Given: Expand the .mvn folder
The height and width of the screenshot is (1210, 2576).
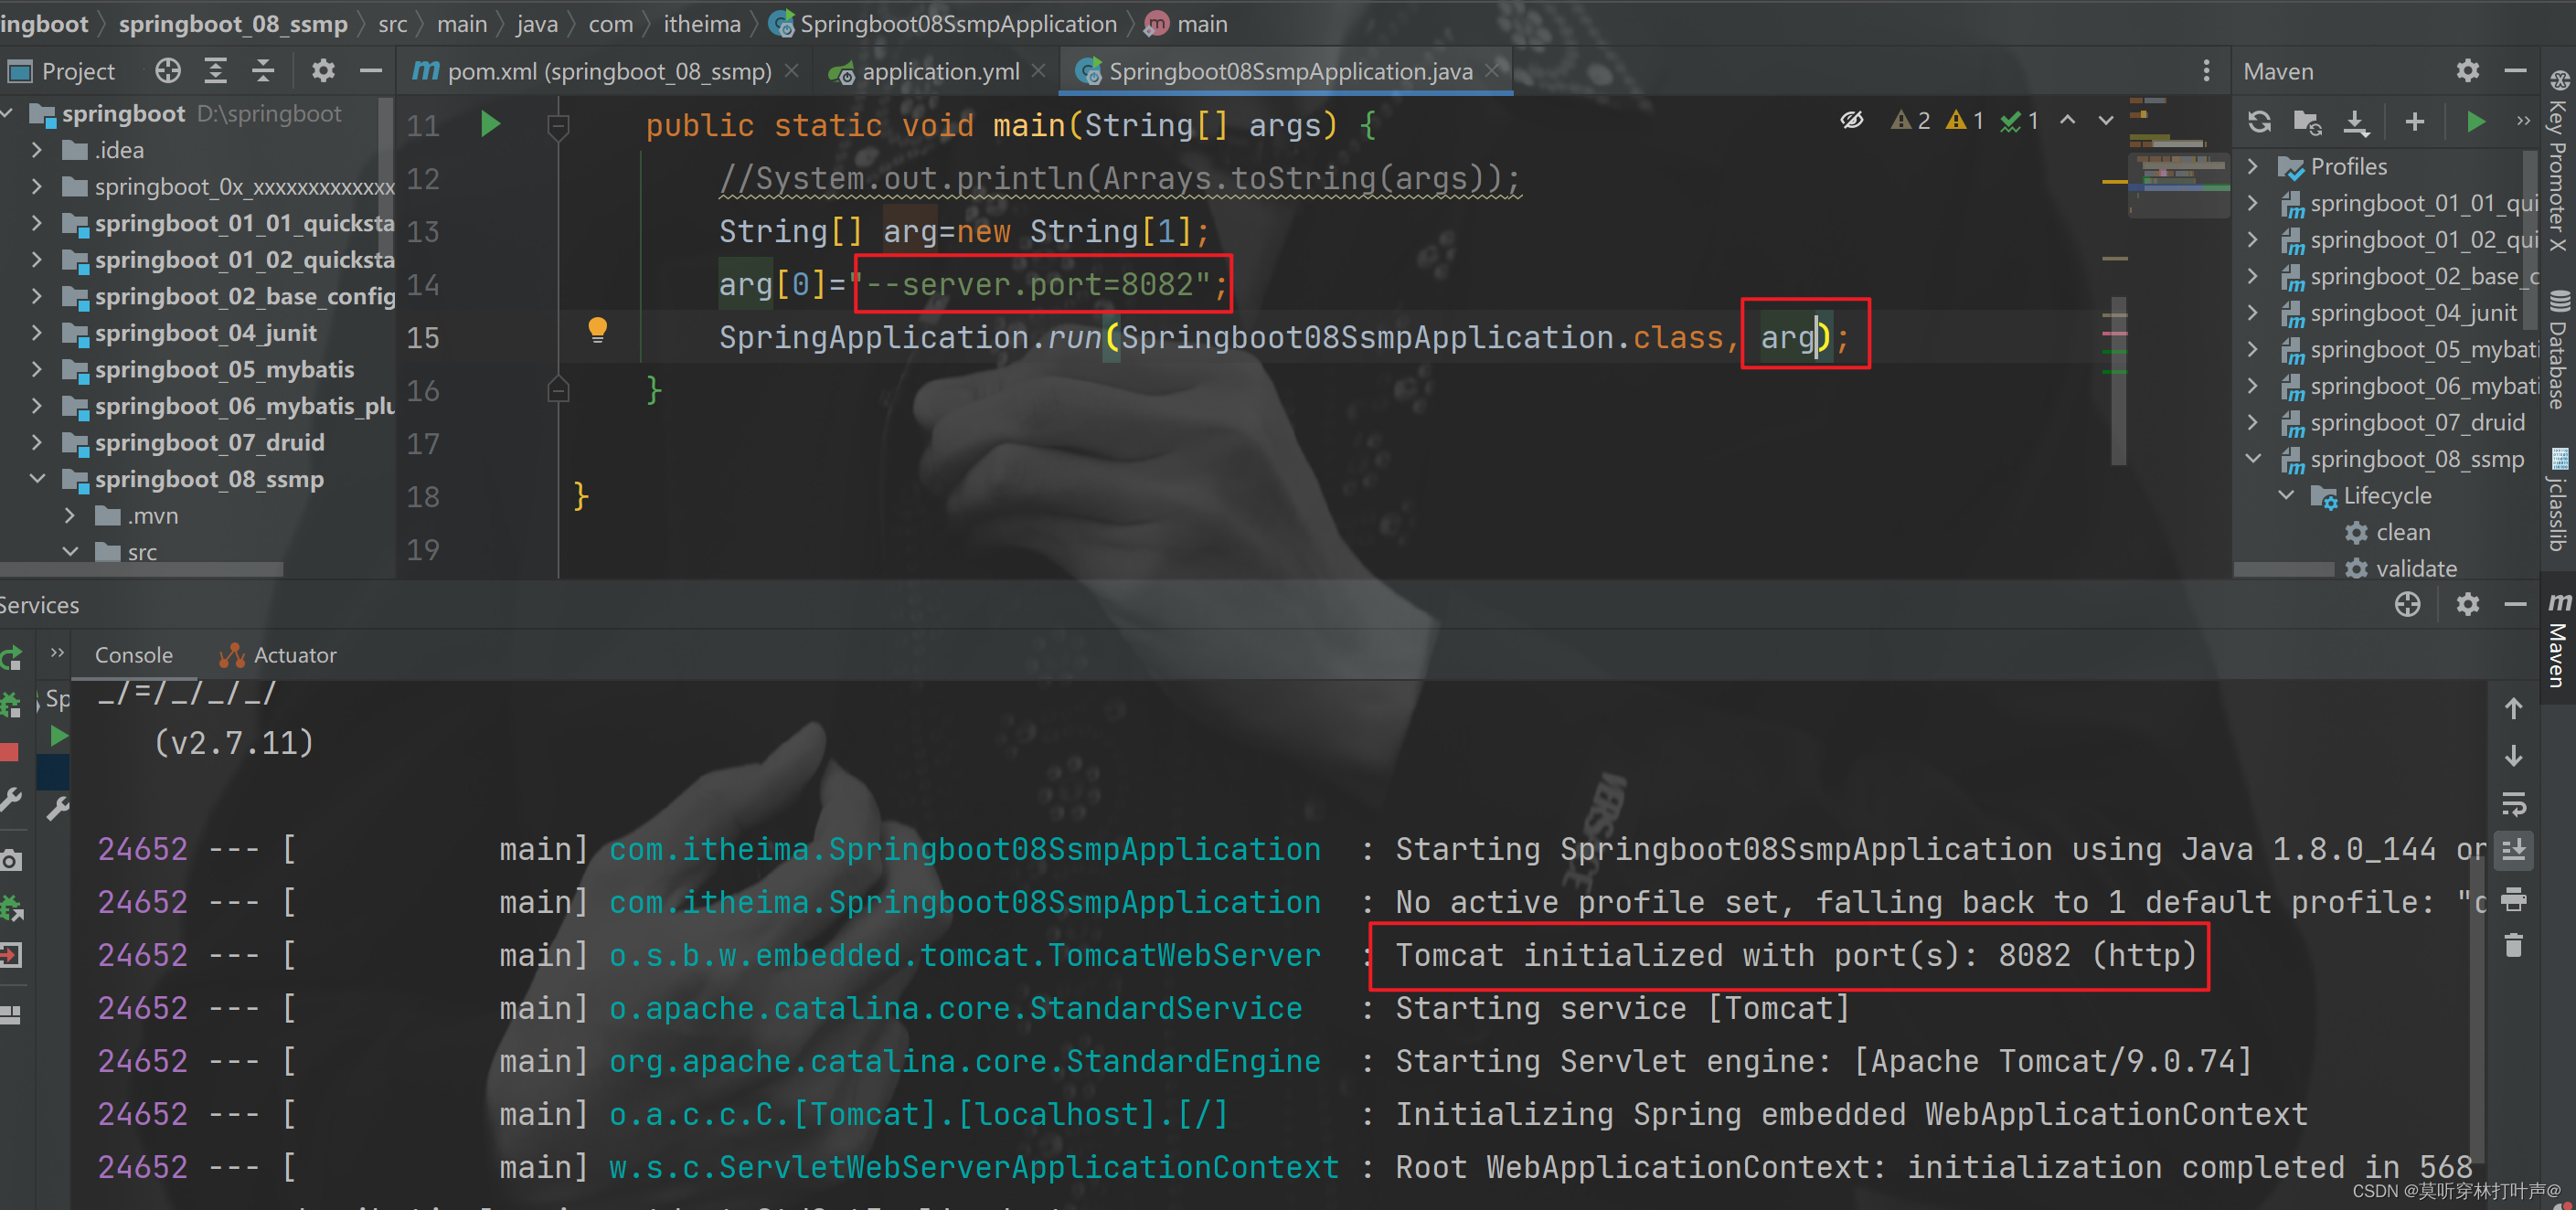Looking at the screenshot, I should 69,516.
